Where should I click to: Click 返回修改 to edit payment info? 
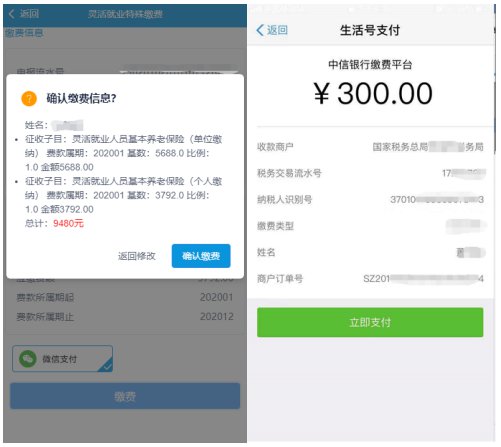click(x=137, y=256)
